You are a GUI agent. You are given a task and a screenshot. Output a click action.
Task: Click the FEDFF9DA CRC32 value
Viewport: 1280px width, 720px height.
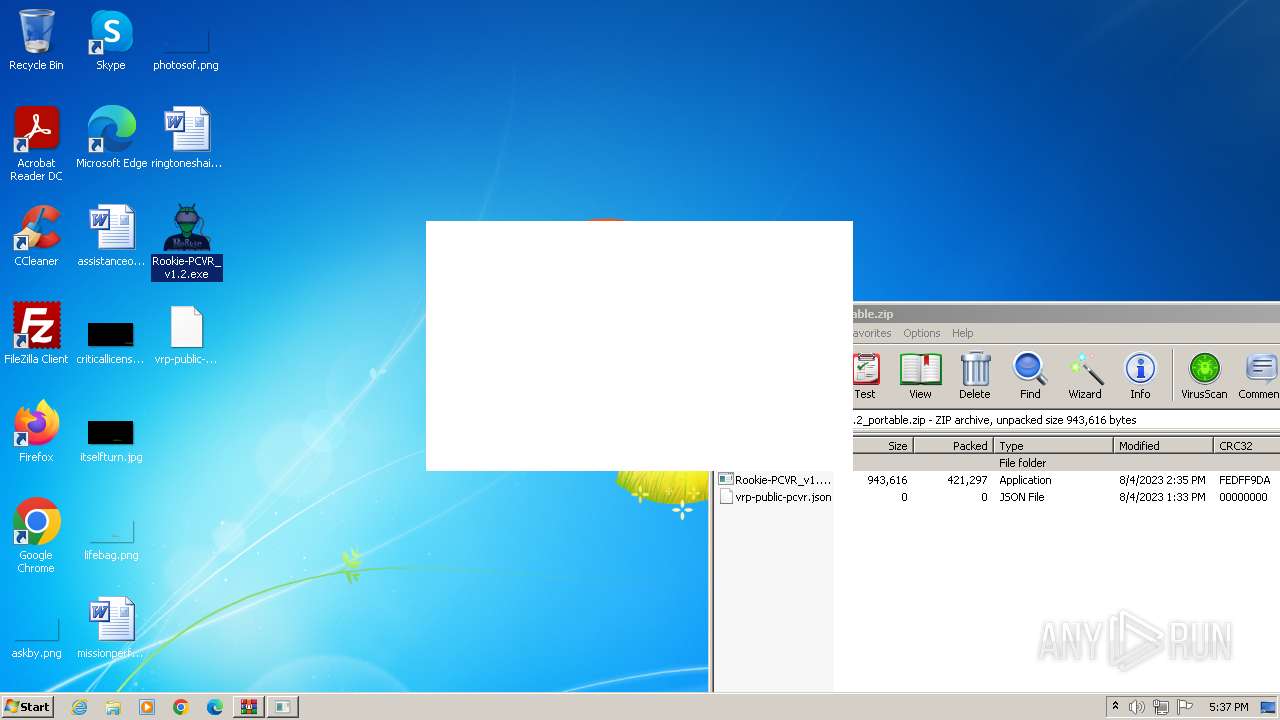pos(1244,480)
